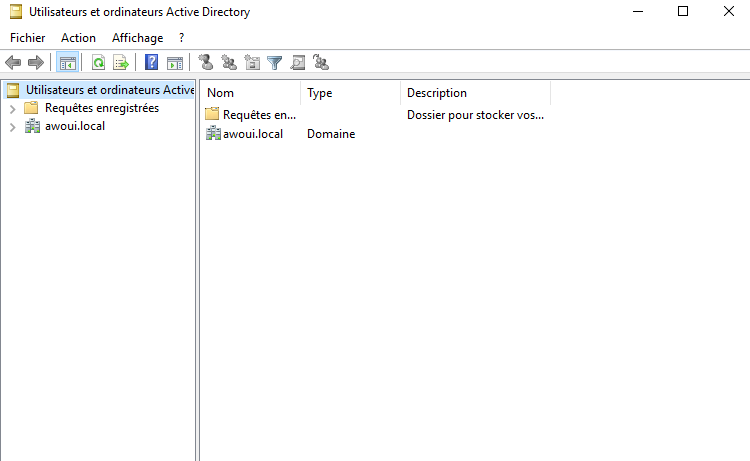Open the ? help menu

pyautogui.click(x=181, y=38)
